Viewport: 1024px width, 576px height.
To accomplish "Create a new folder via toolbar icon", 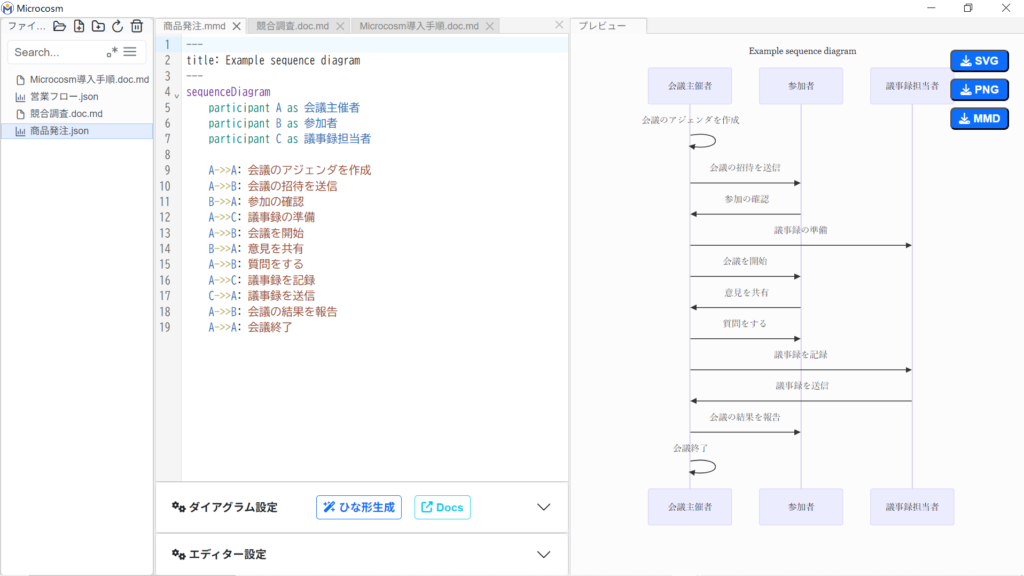I will [x=98, y=26].
